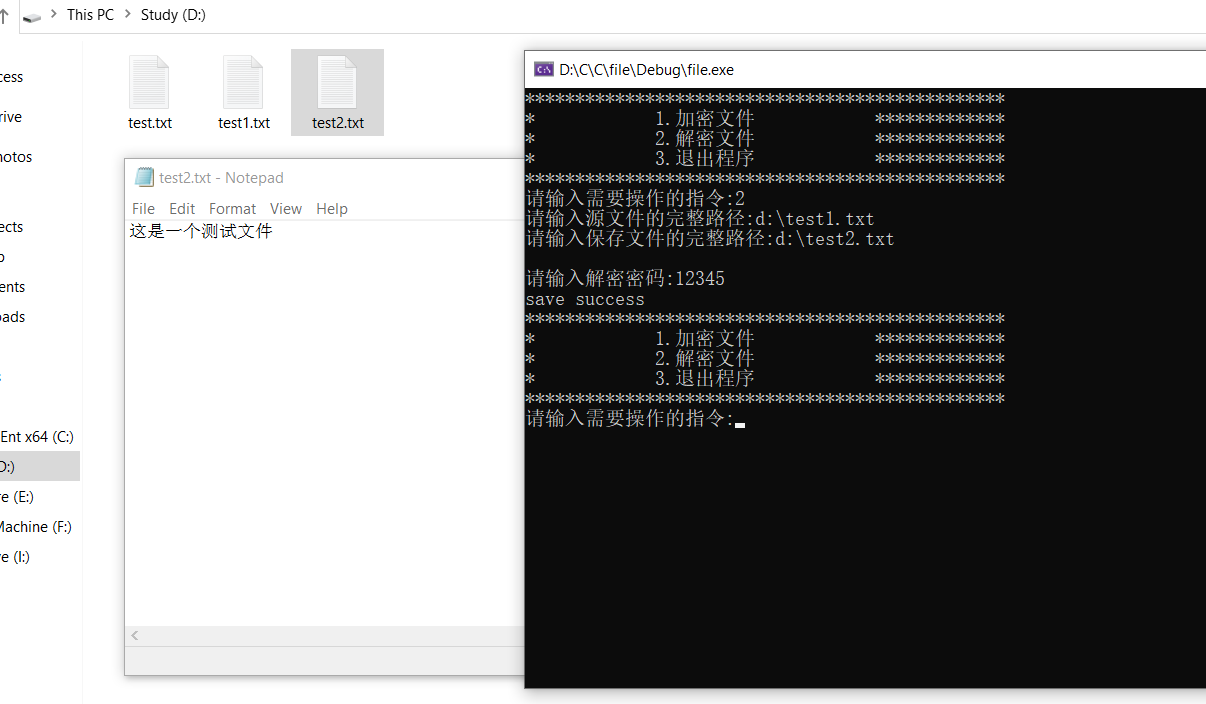Expand the chevron before This PC
Screen dimensions: 1206x704
[x=54, y=15]
